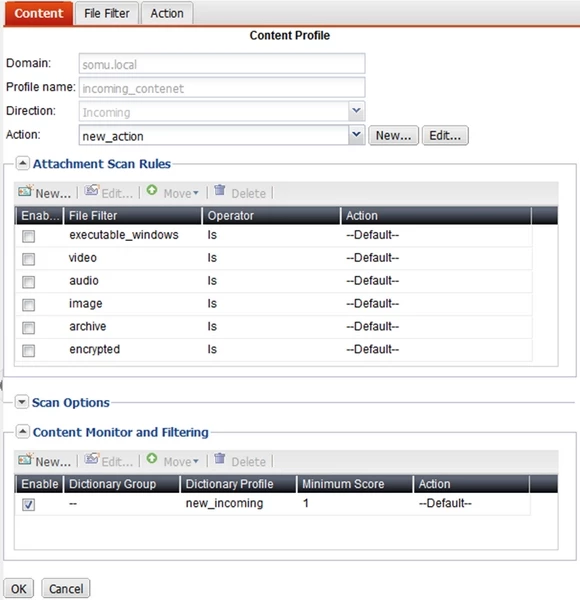Click New icon in Content Monitor toolbar
Viewport: 580px width, 600px height.
click(25, 459)
